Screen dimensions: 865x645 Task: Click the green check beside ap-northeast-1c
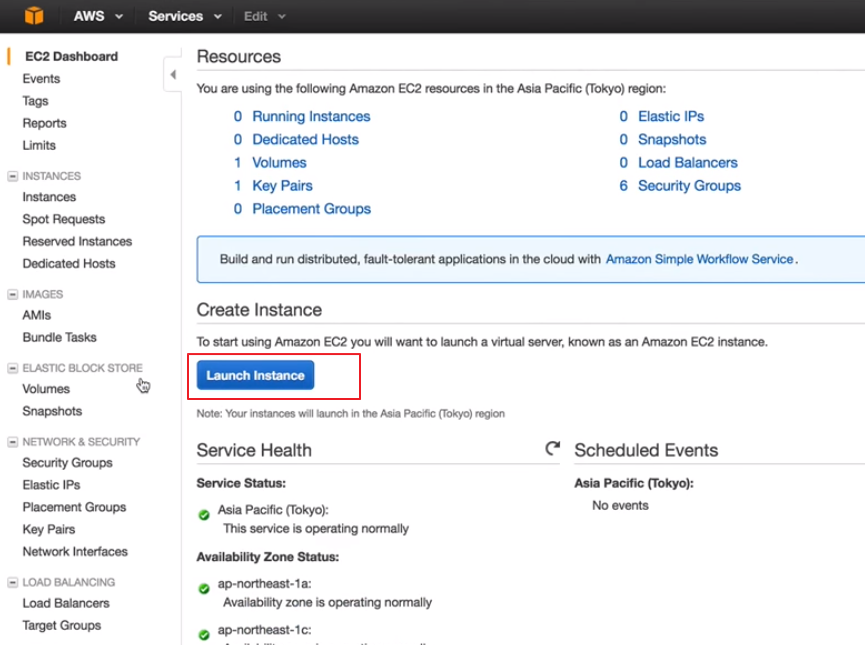coord(204,635)
